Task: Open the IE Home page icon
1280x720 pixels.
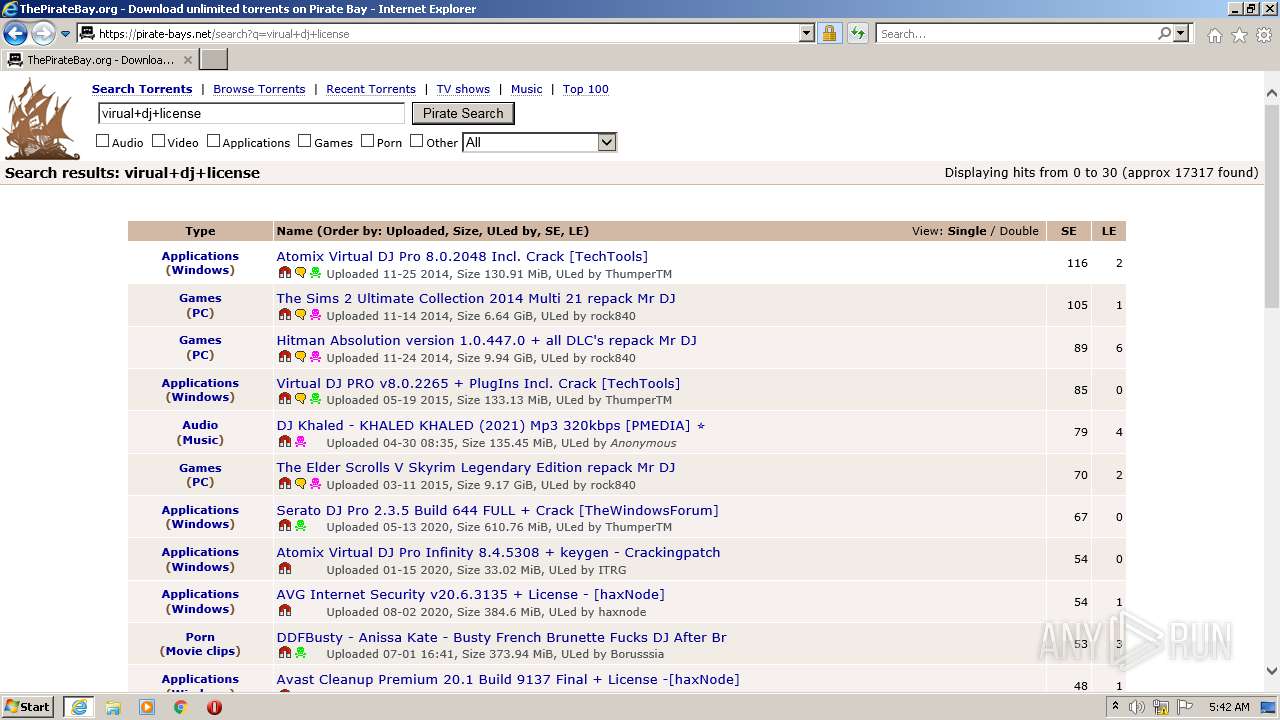Action: click(x=1214, y=35)
